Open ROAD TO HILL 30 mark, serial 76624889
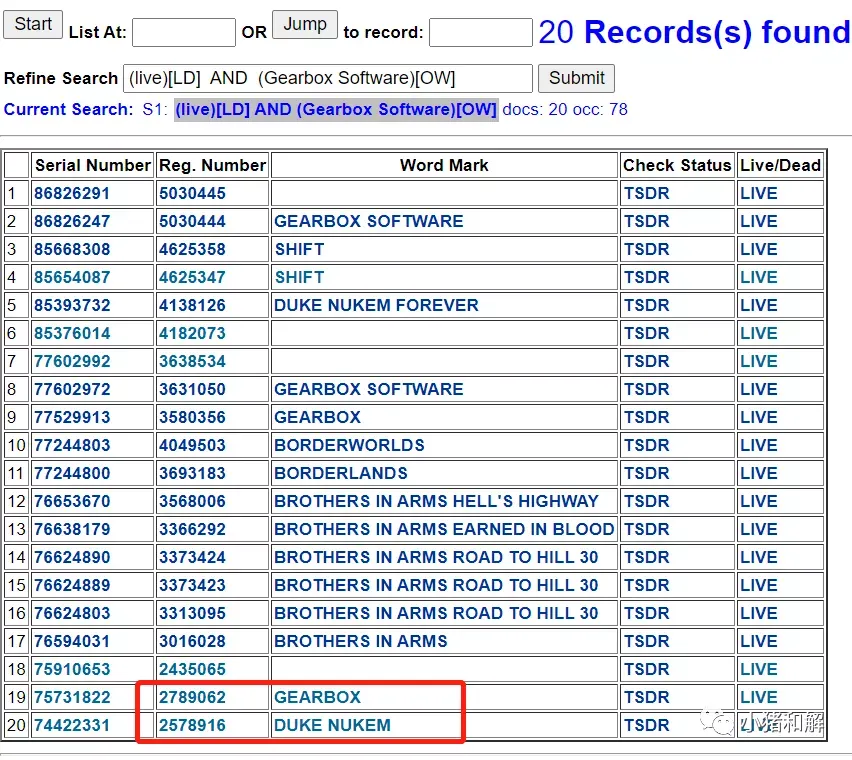This screenshot has height=760, width=852. [x=436, y=585]
